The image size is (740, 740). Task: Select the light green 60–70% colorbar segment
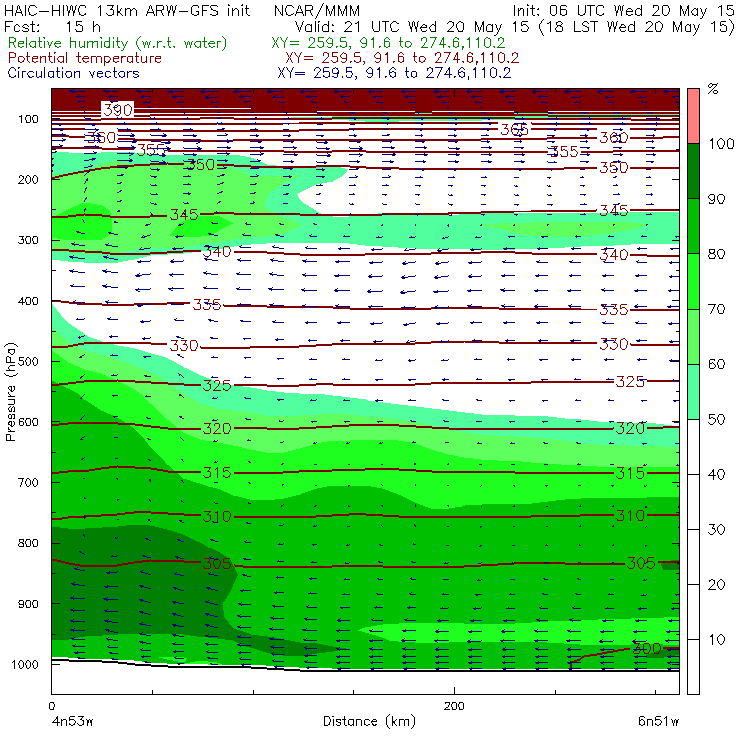(693, 336)
